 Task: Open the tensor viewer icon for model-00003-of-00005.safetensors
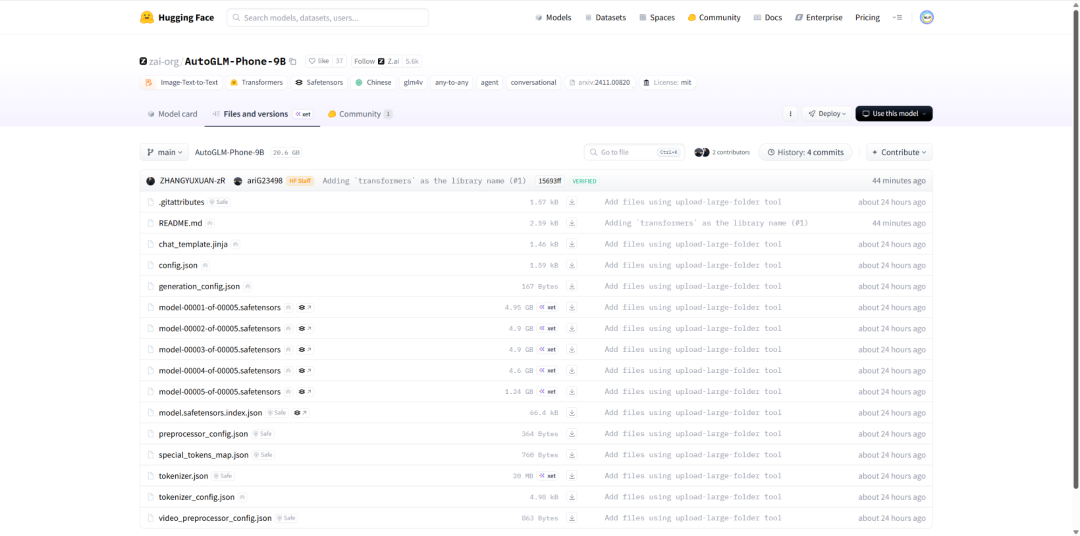[303, 350]
